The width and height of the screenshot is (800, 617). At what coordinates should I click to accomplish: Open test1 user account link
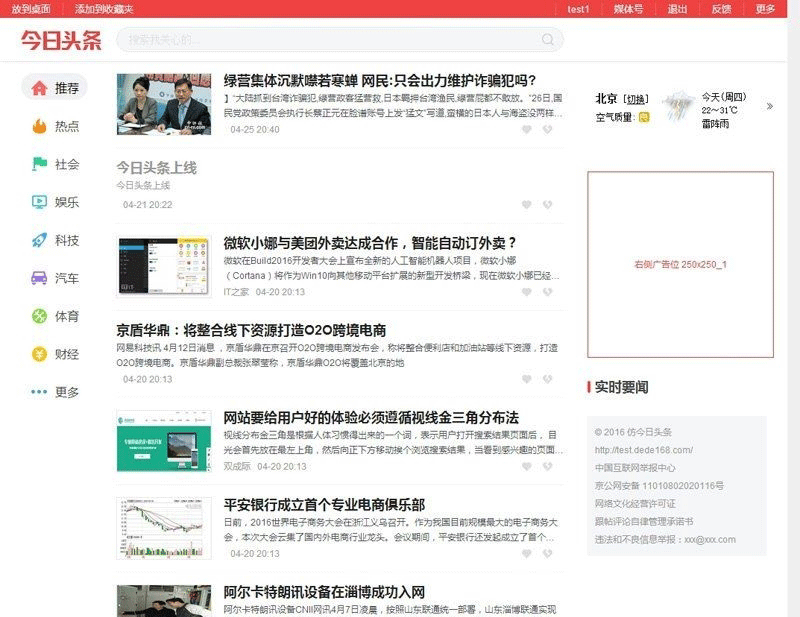(x=578, y=9)
